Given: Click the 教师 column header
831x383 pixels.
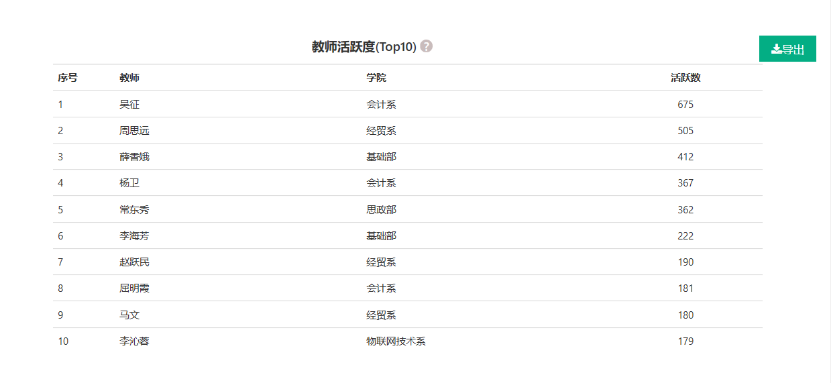Looking at the screenshot, I should tap(129, 78).
